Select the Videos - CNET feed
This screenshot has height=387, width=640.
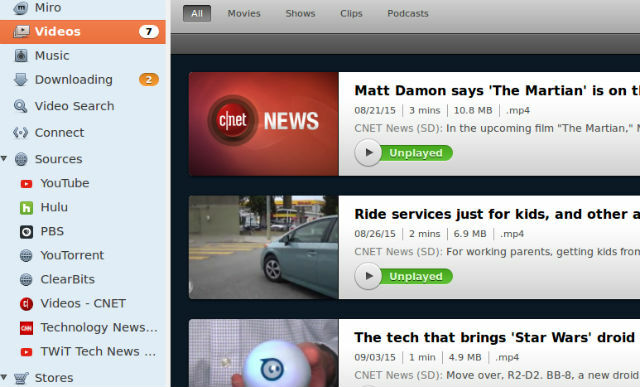73,304
